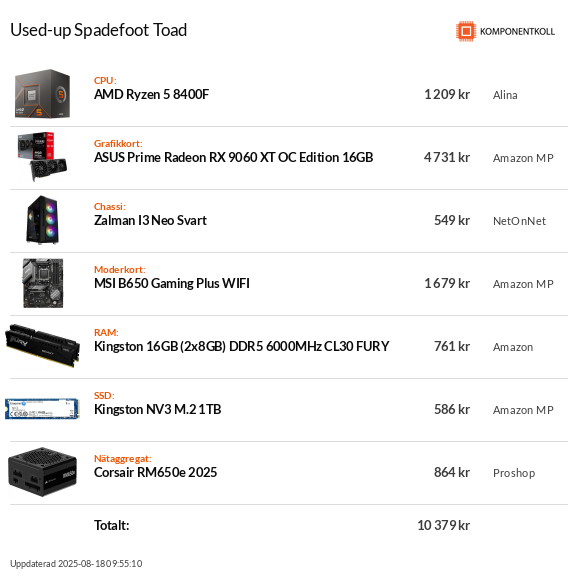Open the Kingston FURY RAM sticks image
This screenshot has height=577, width=577.
[x=42, y=346]
